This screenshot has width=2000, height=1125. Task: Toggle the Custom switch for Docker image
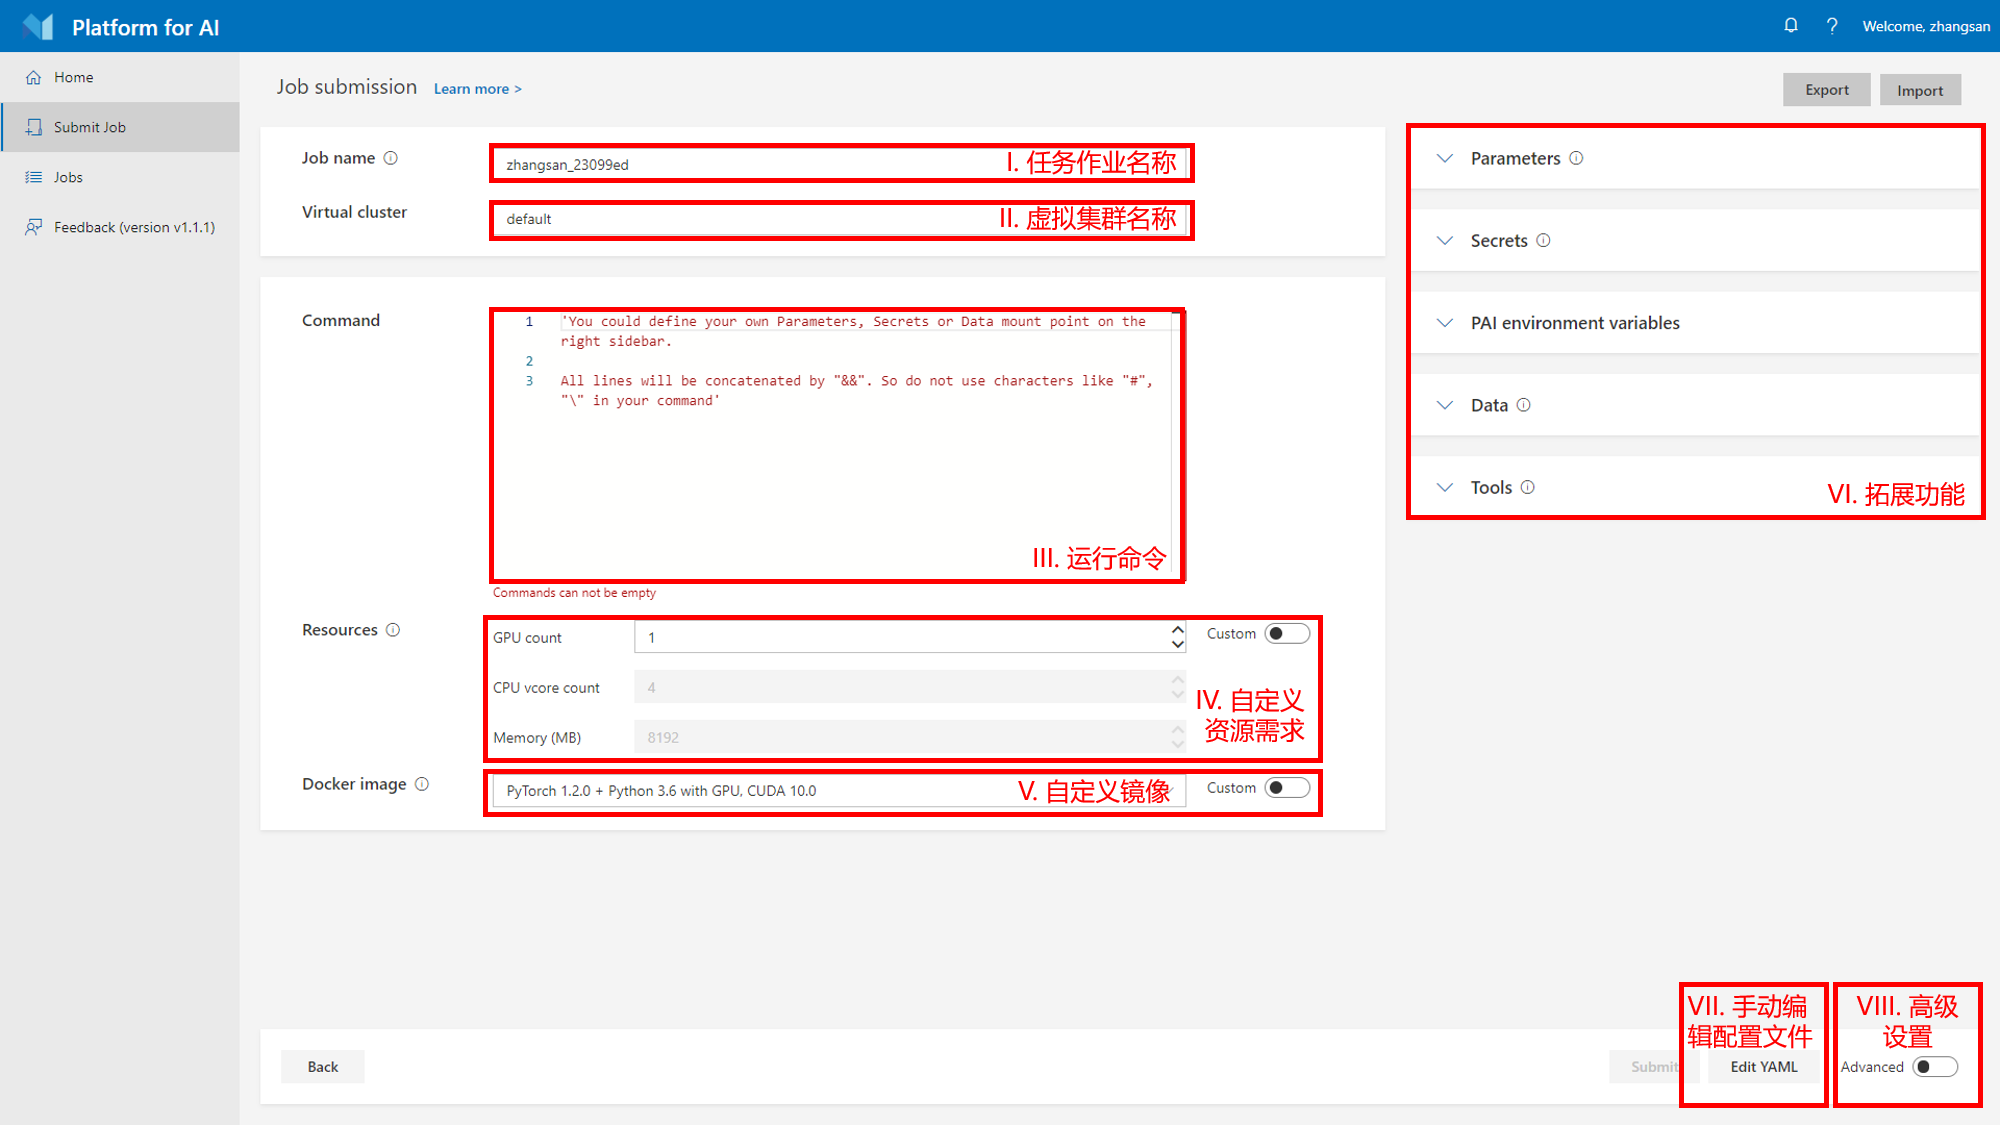tap(1286, 788)
